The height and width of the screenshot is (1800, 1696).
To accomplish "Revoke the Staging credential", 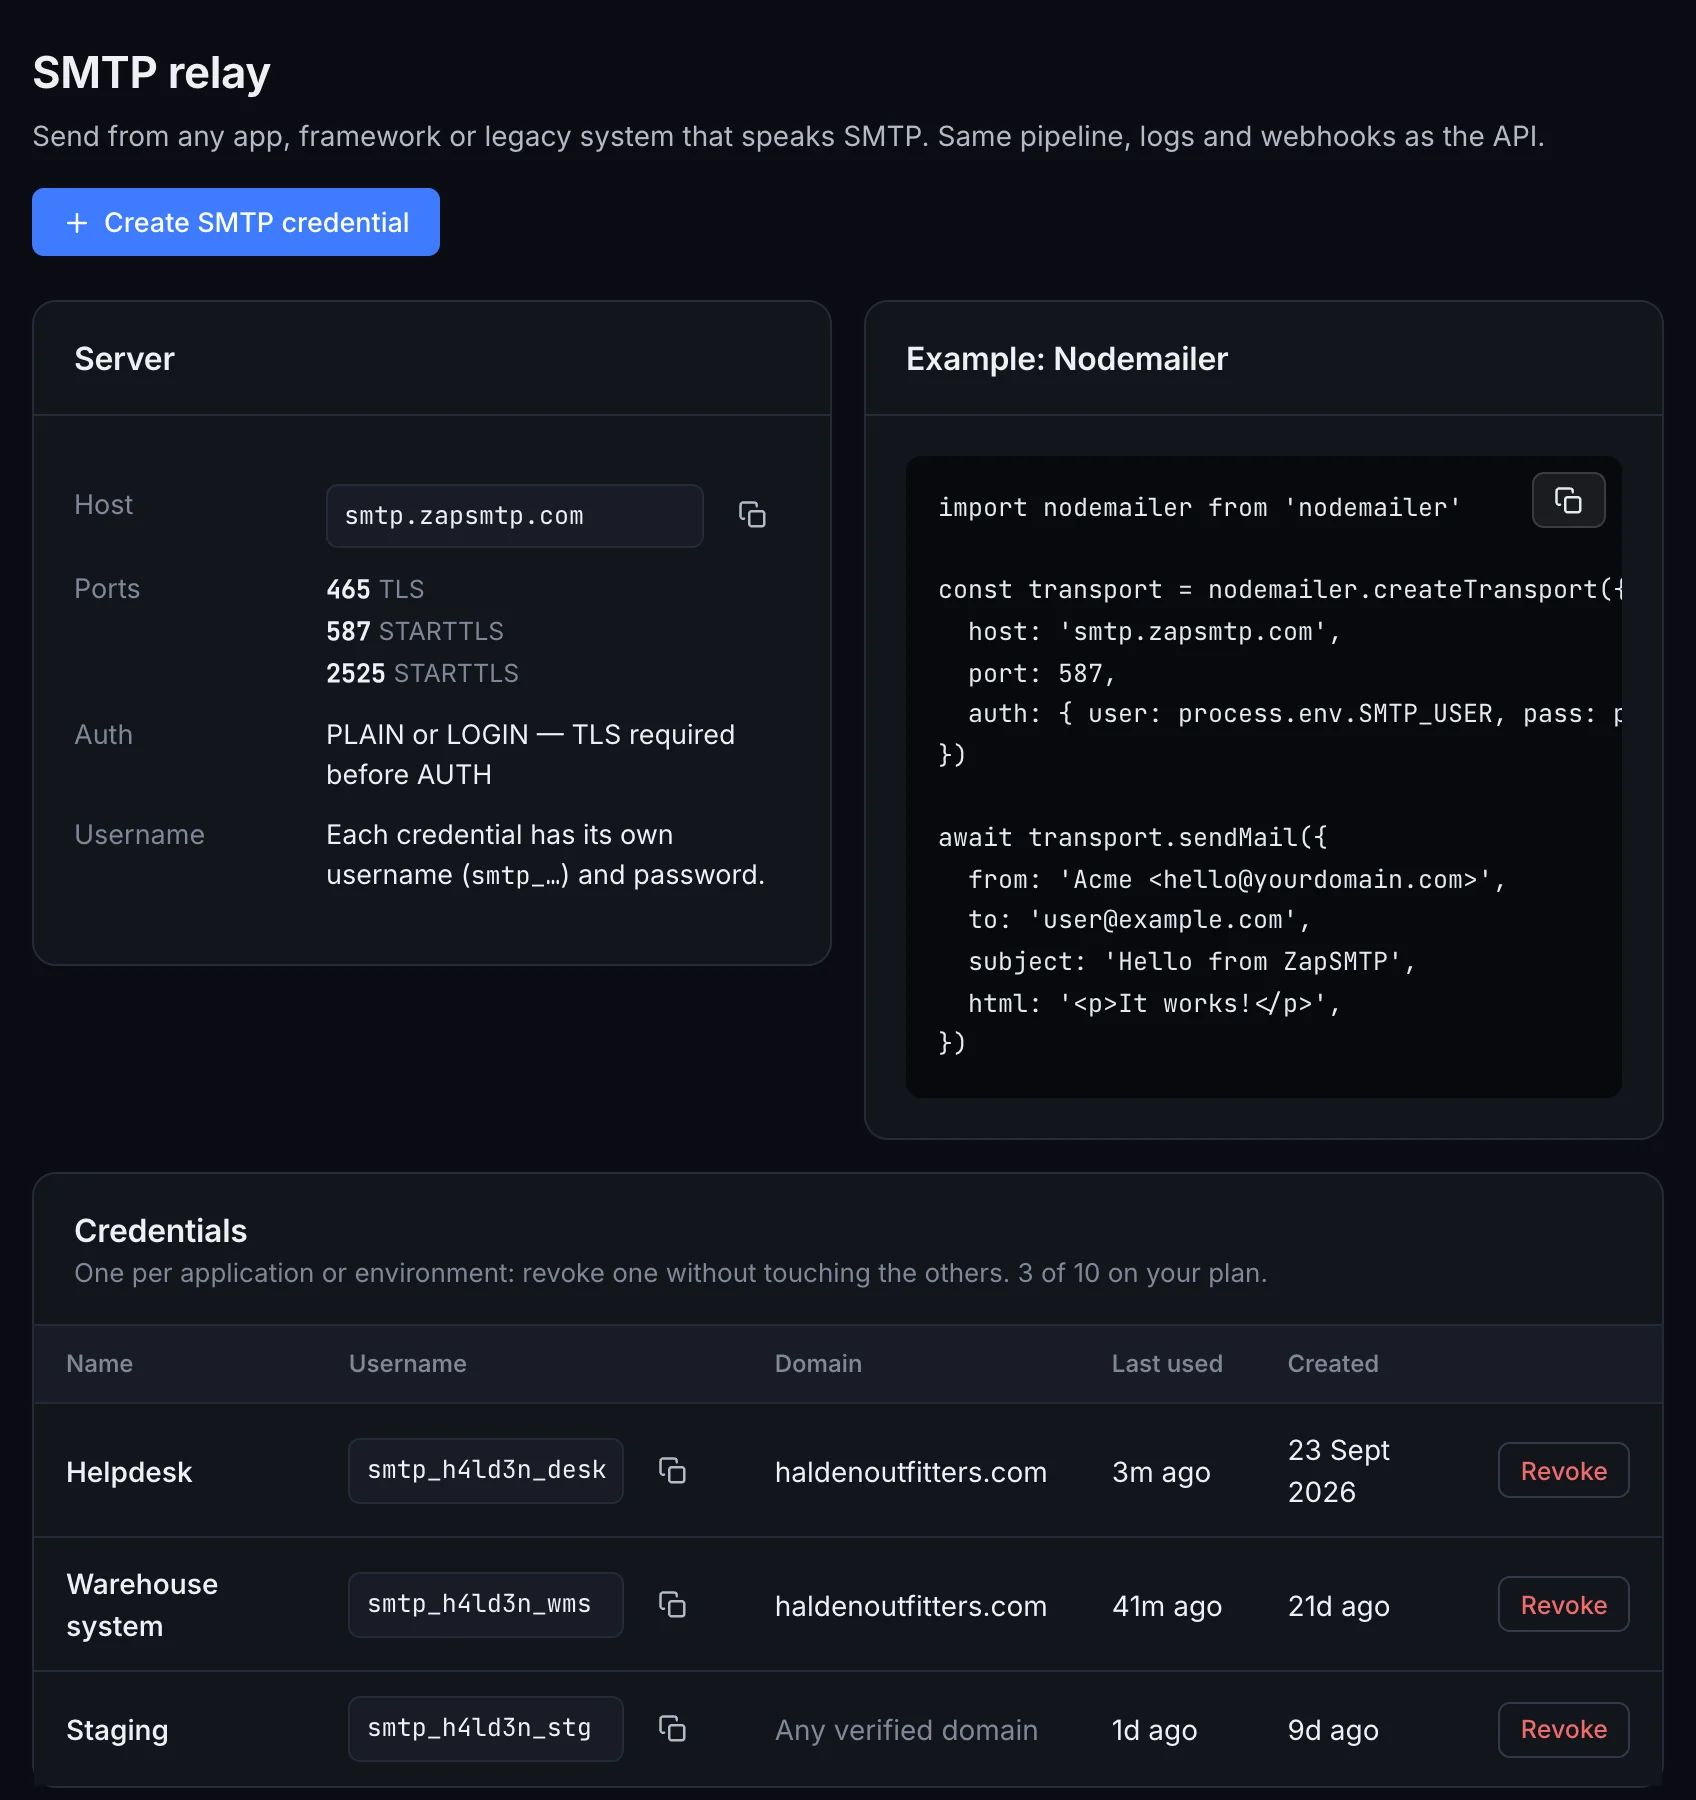I will tap(1563, 1729).
